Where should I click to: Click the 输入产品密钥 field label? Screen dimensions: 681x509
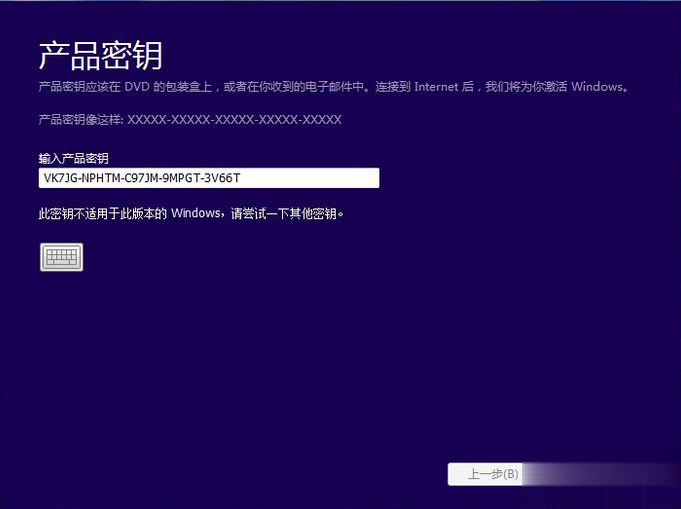(x=73, y=158)
